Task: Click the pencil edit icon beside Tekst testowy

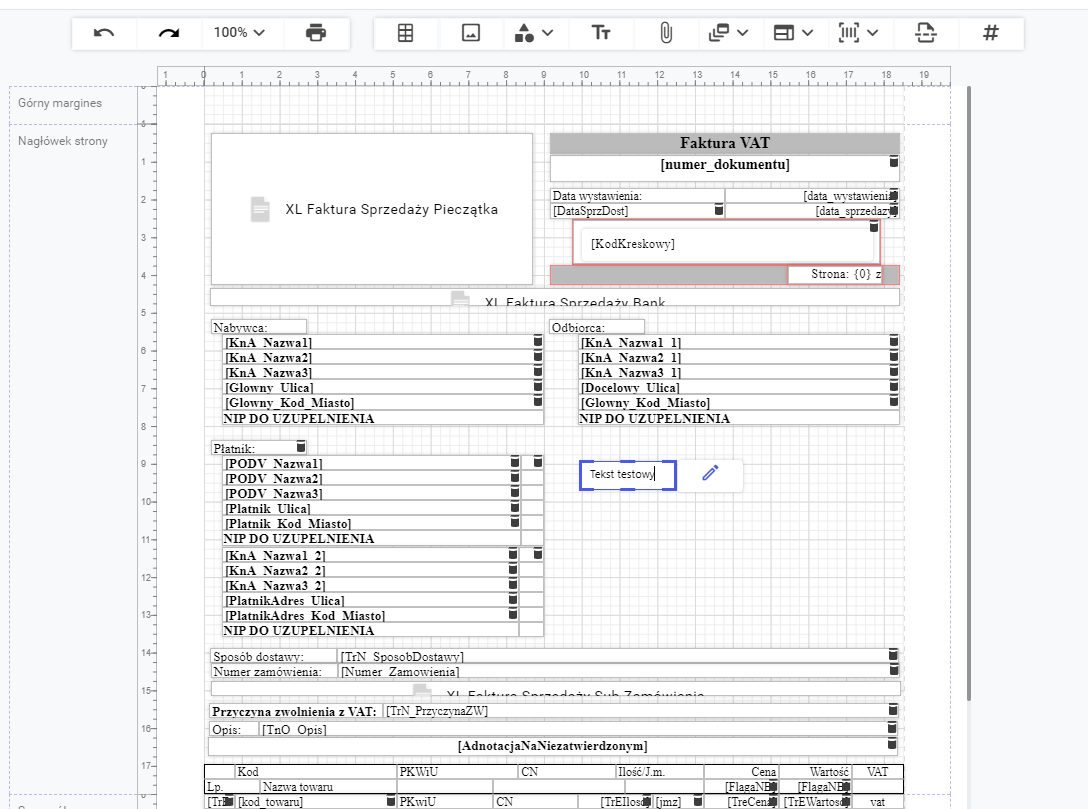Action: pyautogui.click(x=710, y=474)
